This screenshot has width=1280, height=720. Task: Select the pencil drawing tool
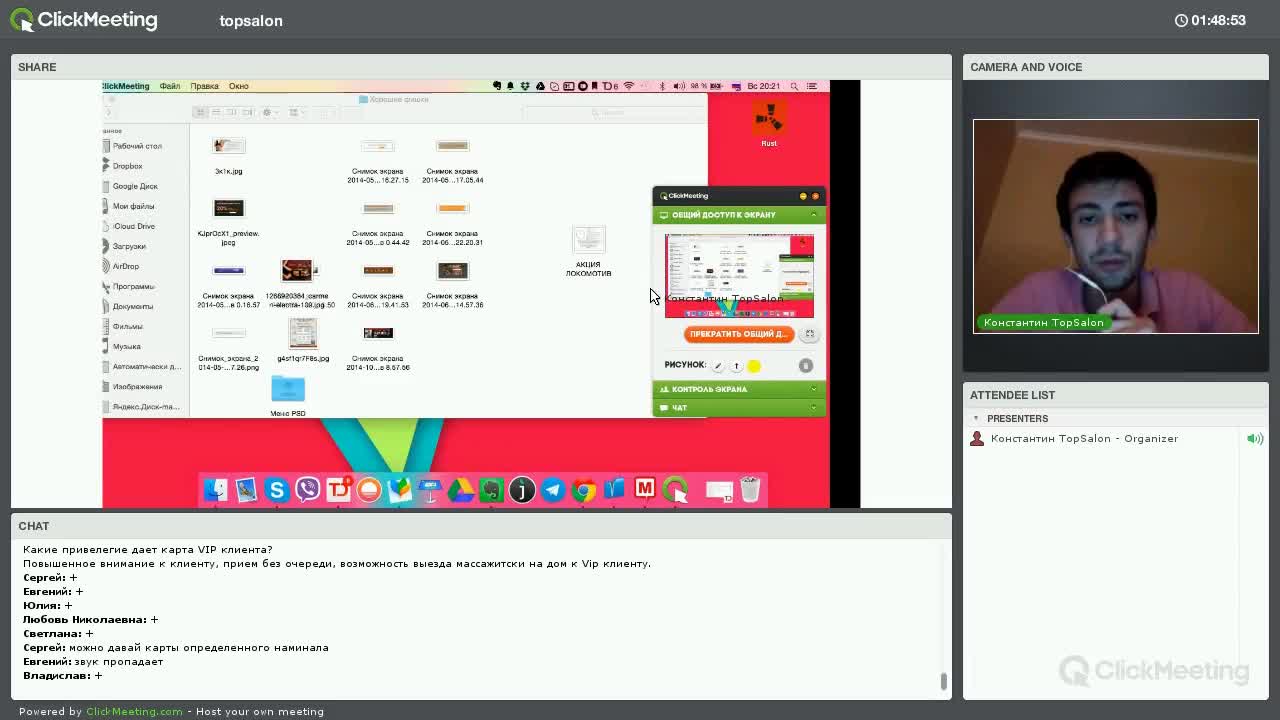718,366
